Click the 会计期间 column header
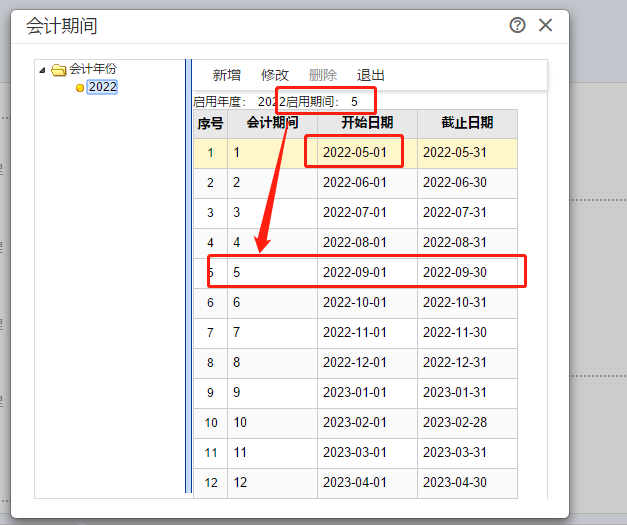 tap(272, 124)
